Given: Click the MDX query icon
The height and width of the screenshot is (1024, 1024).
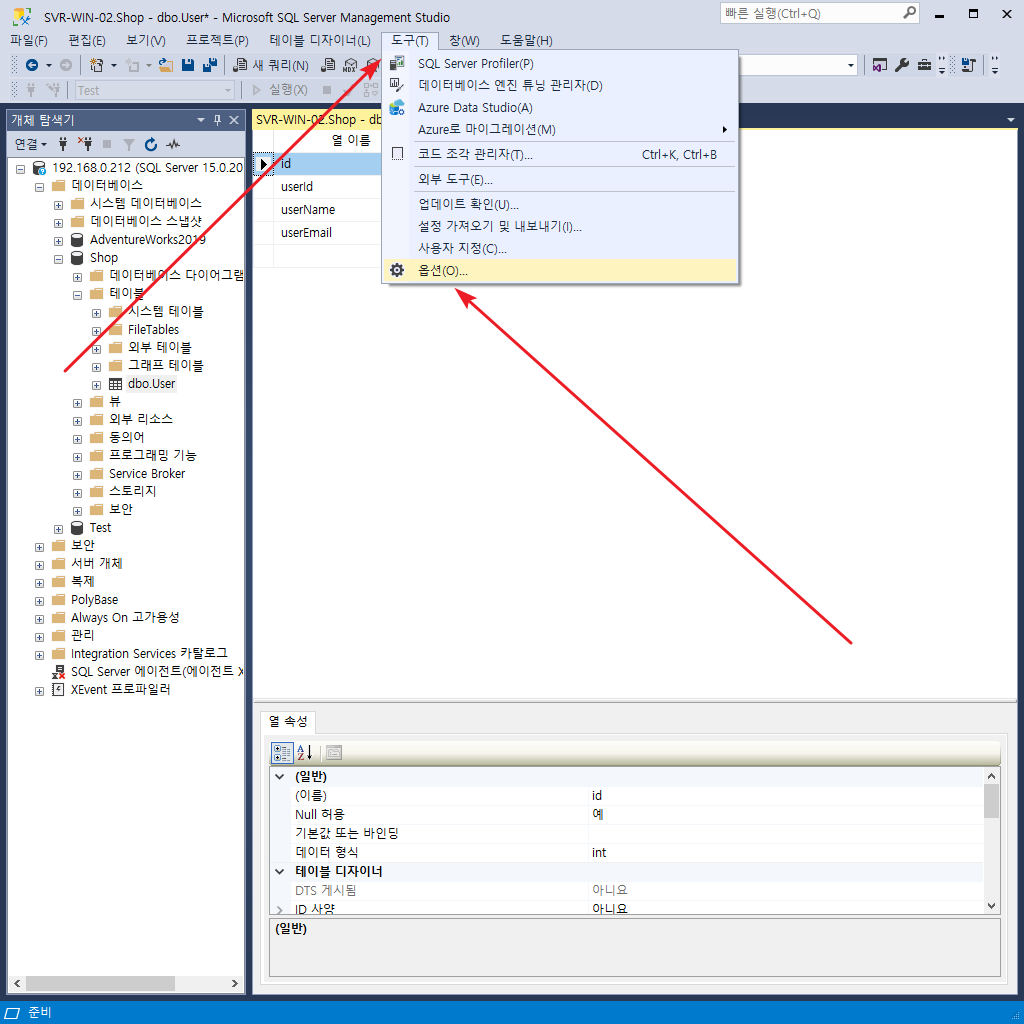Looking at the screenshot, I should point(350,65).
